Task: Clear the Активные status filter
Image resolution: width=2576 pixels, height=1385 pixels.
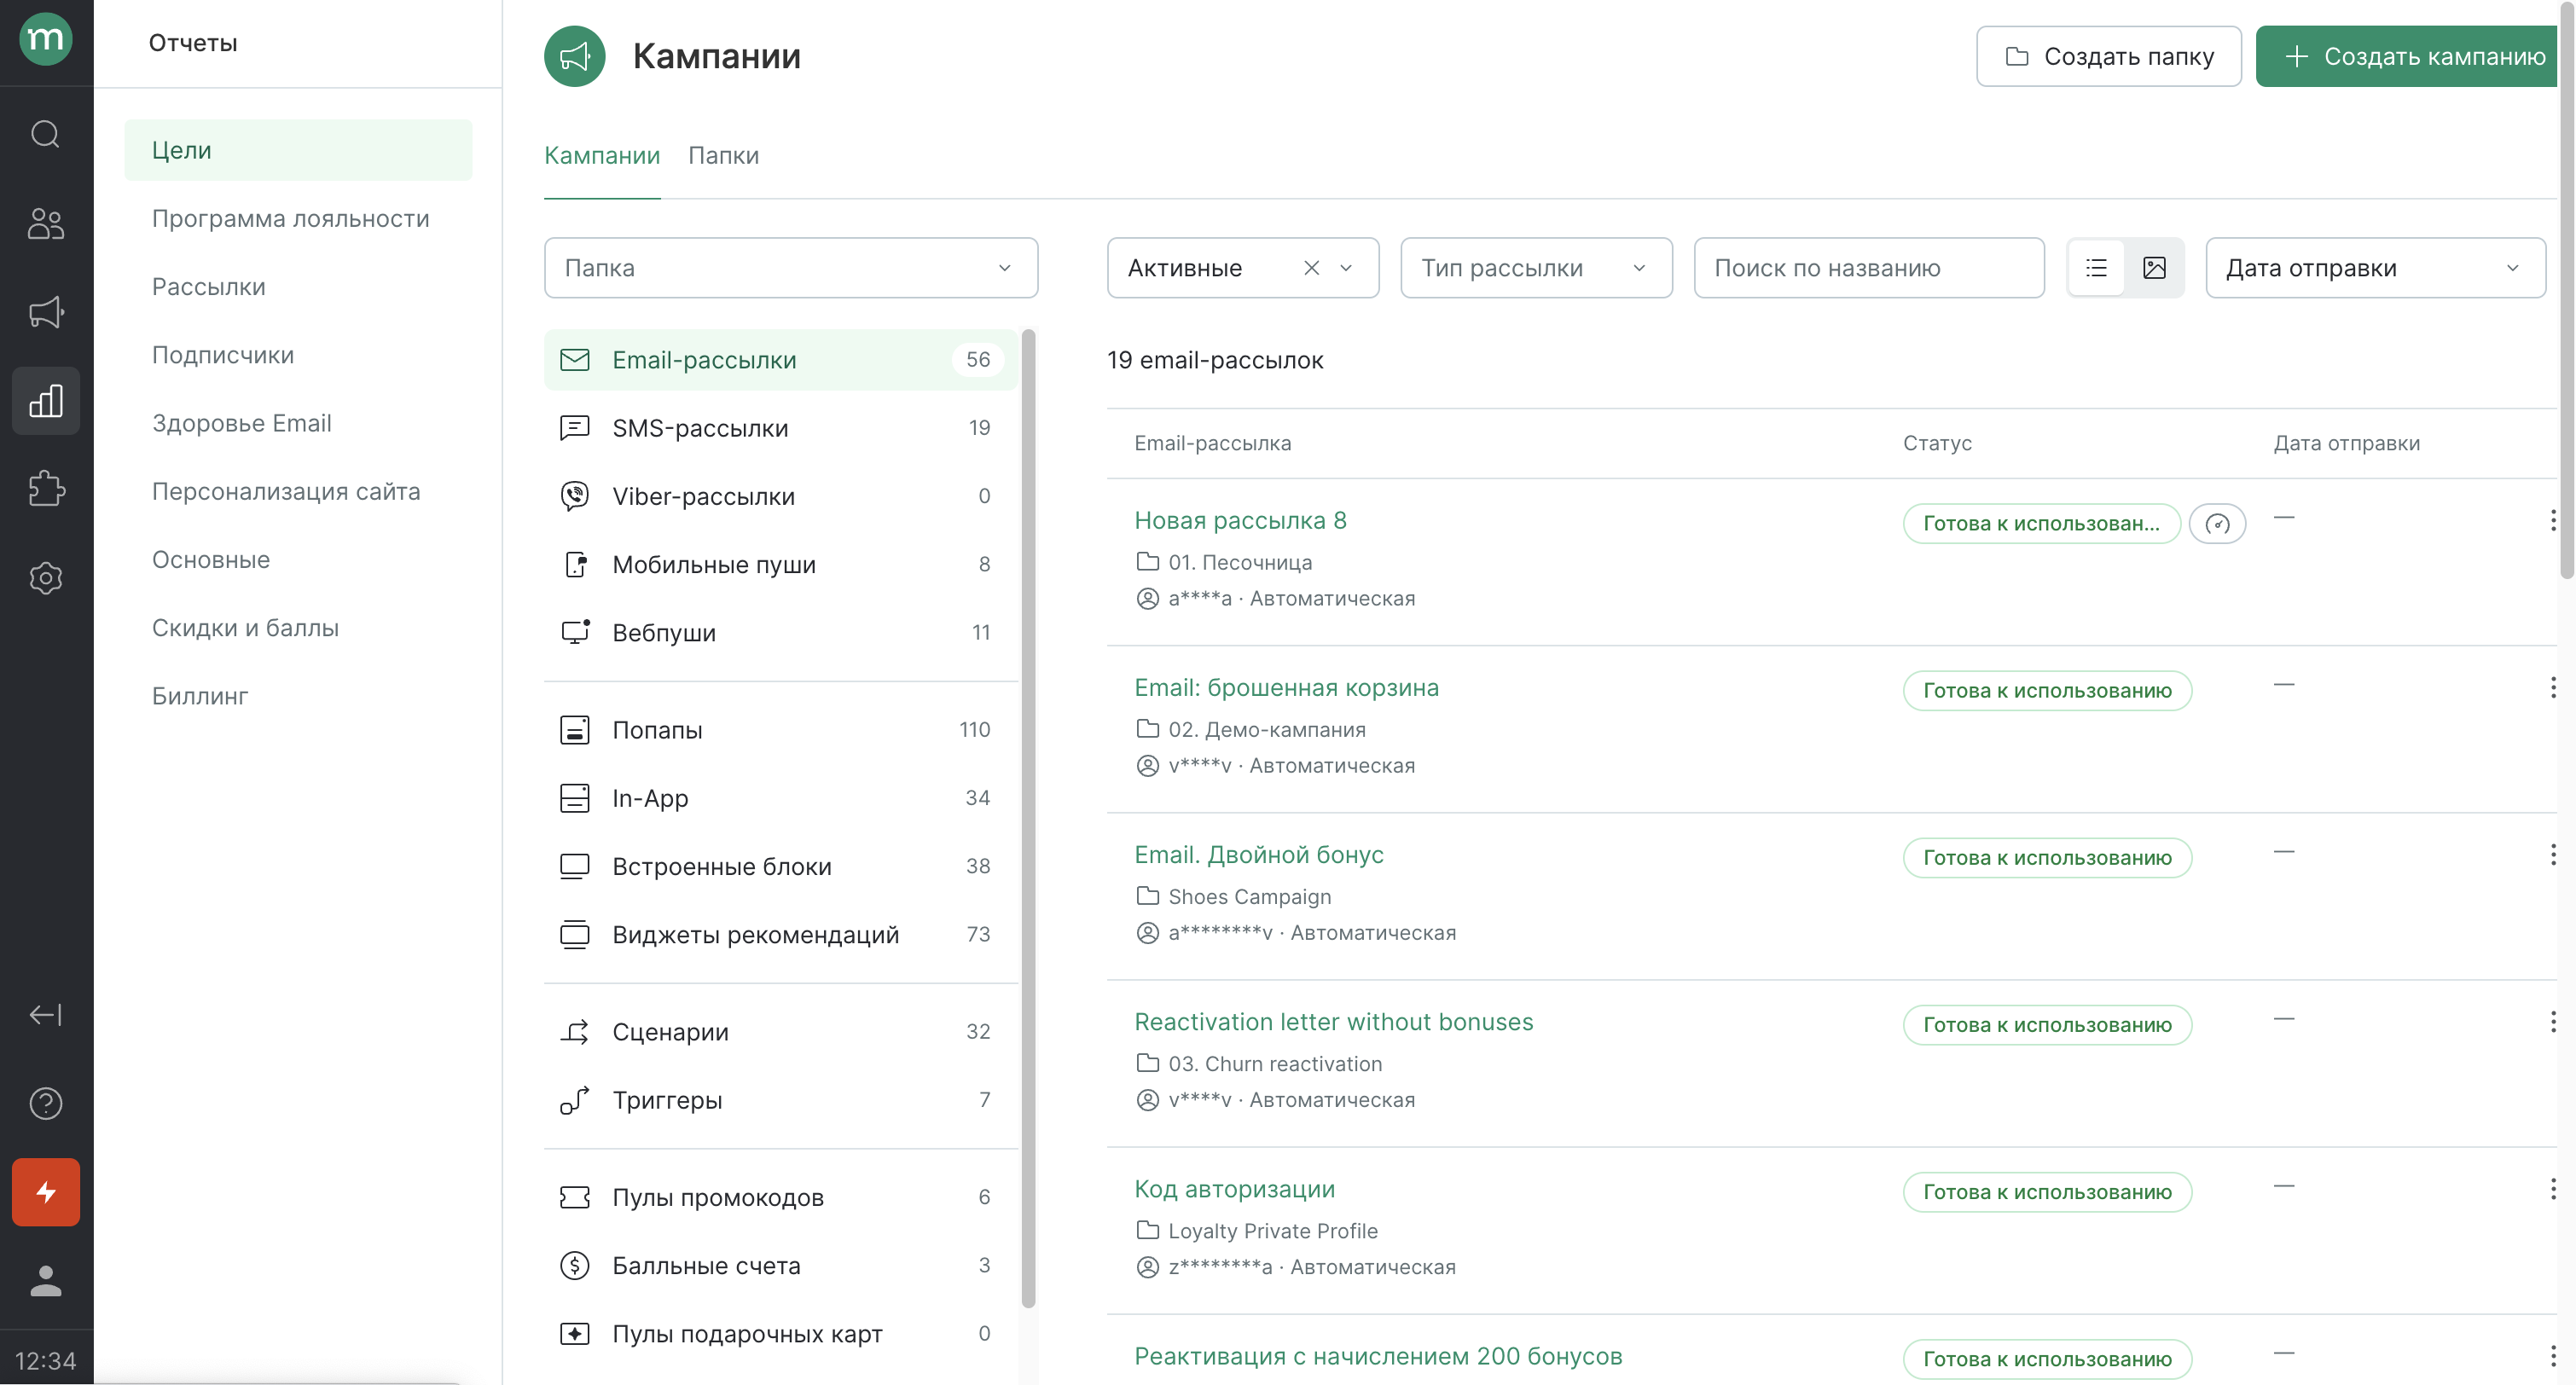Action: click(1312, 268)
